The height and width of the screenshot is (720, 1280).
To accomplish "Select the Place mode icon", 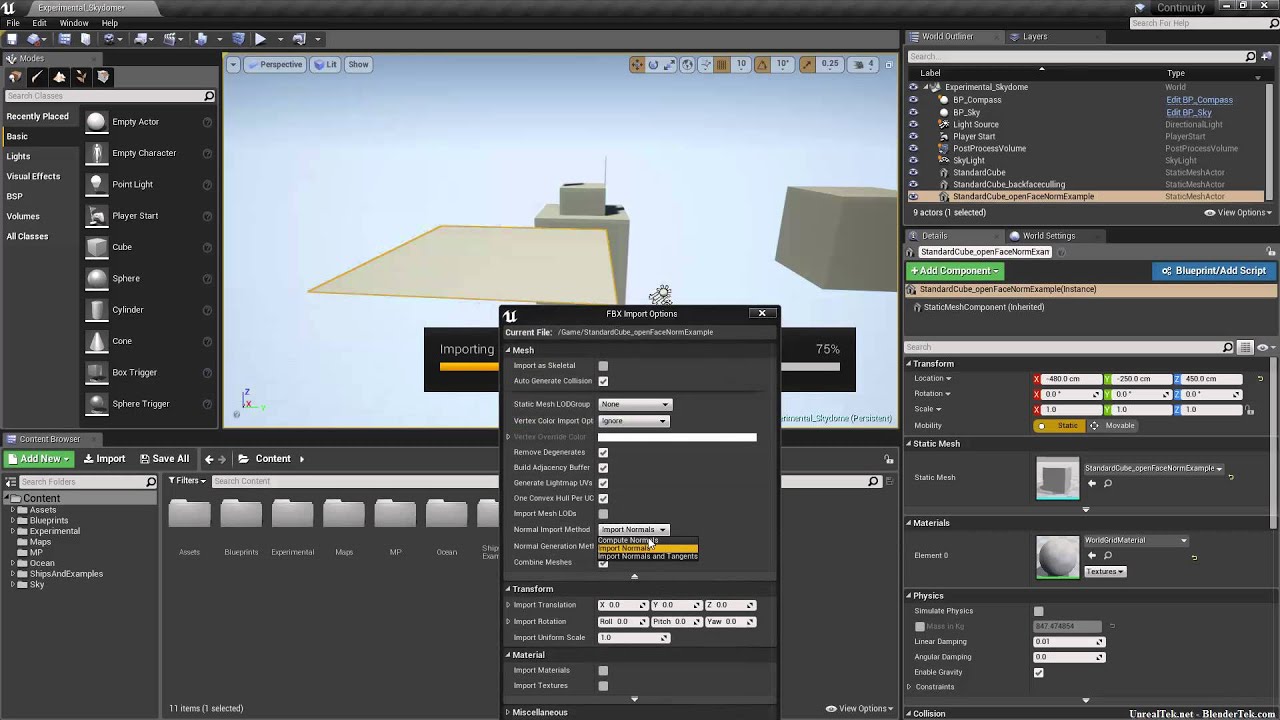I will [14, 77].
